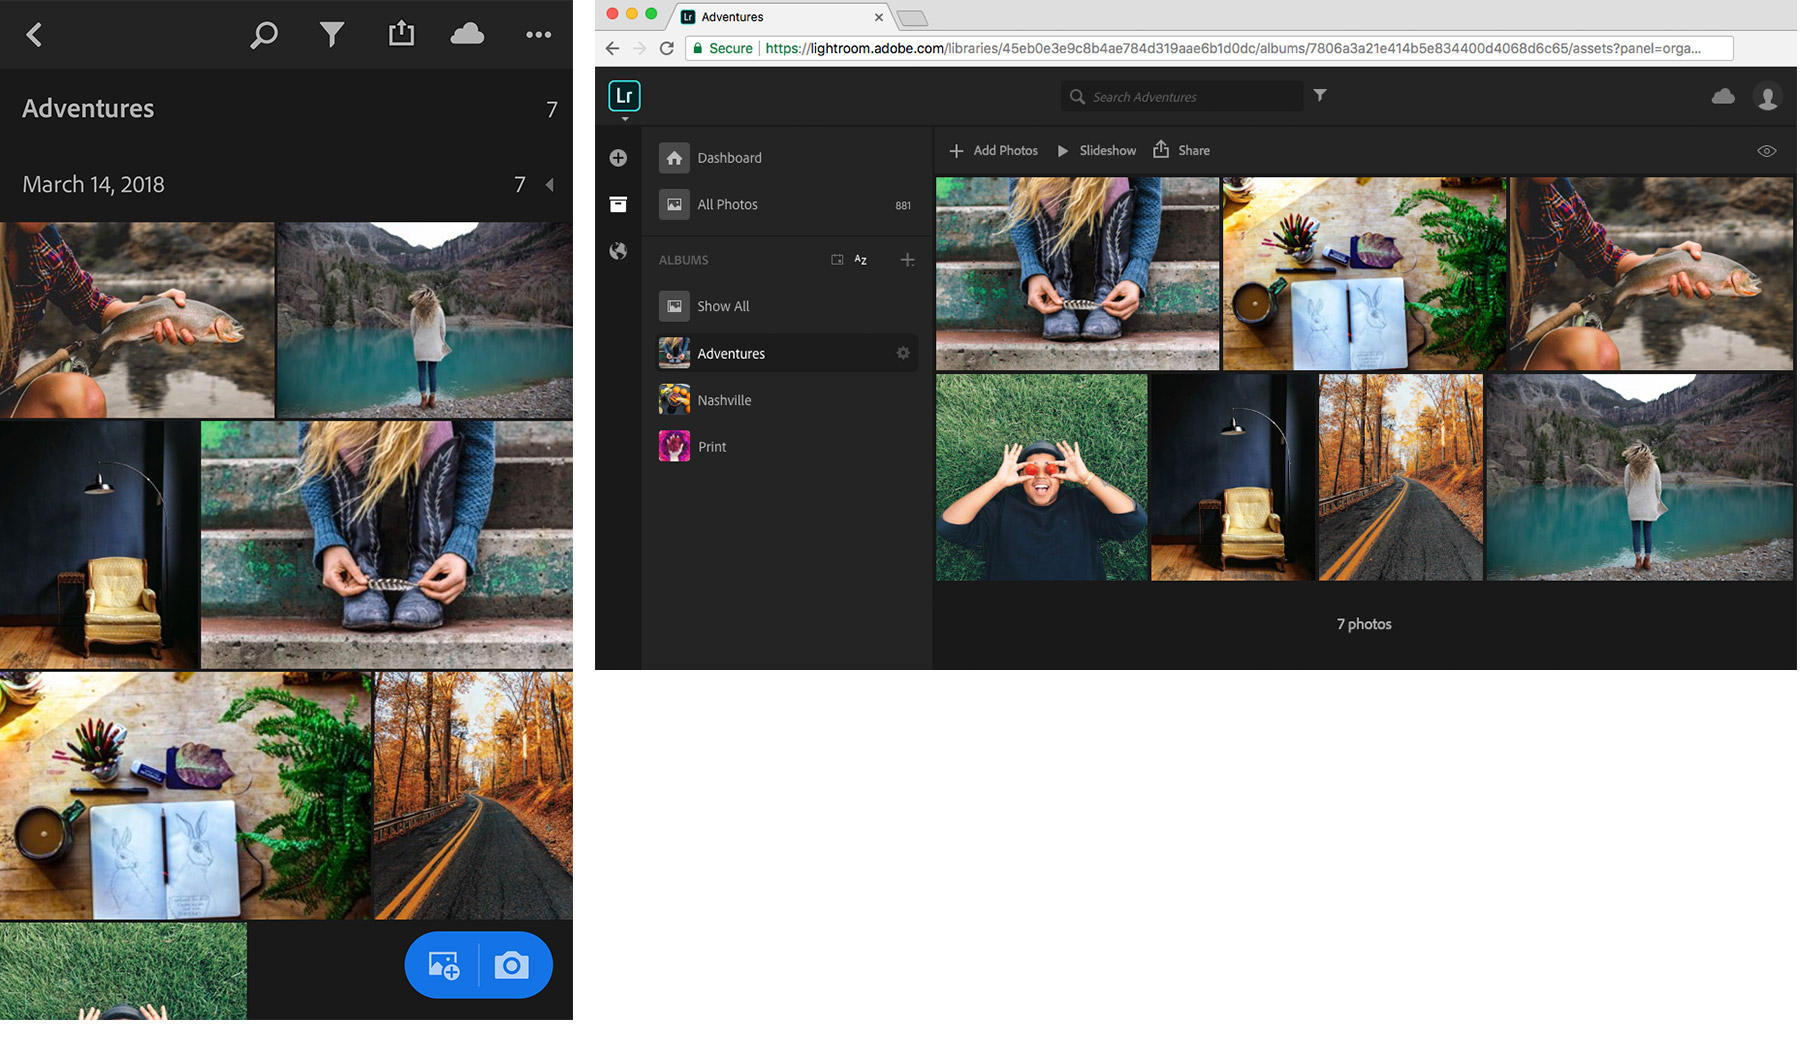Viewport: 1800px width, 1038px height.
Task: Start a Slideshow of the Adventures album
Action: point(1096,150)
